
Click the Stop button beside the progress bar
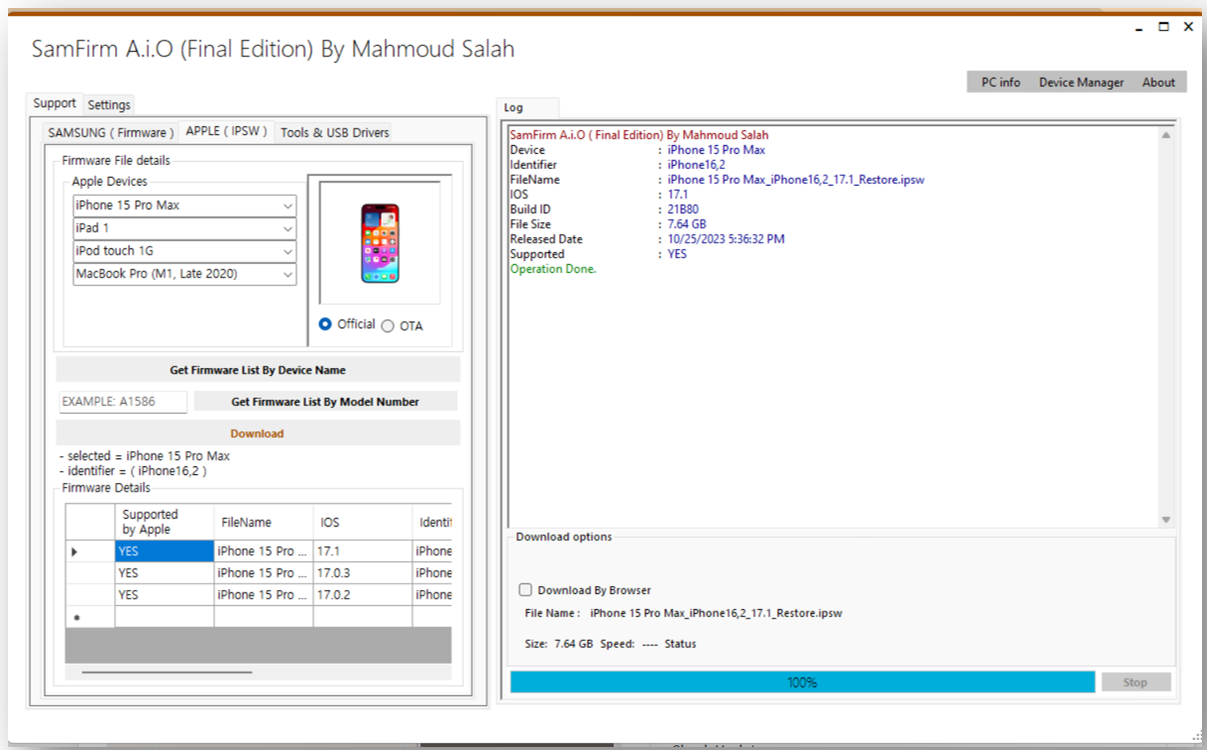[x=1135, y=682]
